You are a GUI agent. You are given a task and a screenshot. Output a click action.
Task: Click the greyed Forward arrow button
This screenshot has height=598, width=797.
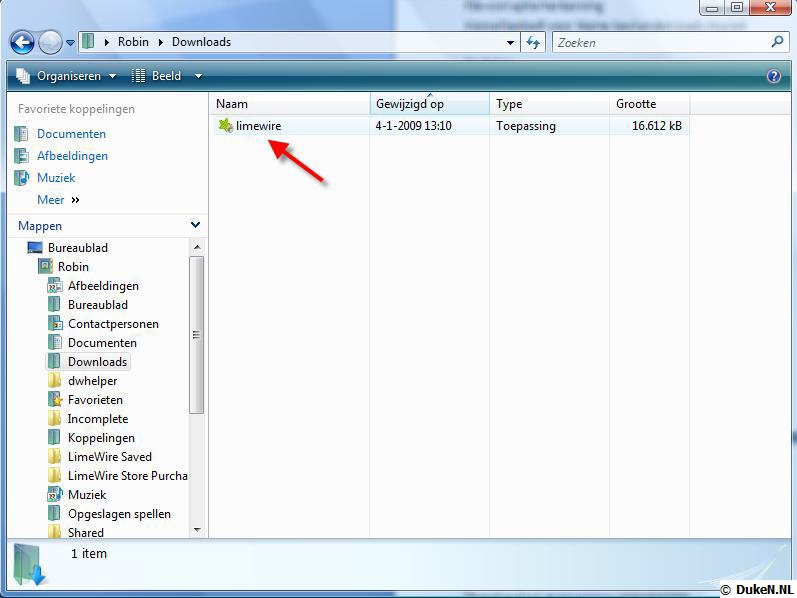tap(50, 43)
